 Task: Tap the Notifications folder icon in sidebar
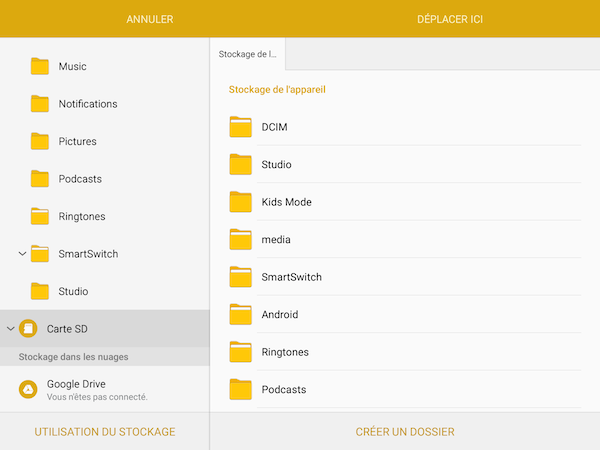tap(40, 104)
